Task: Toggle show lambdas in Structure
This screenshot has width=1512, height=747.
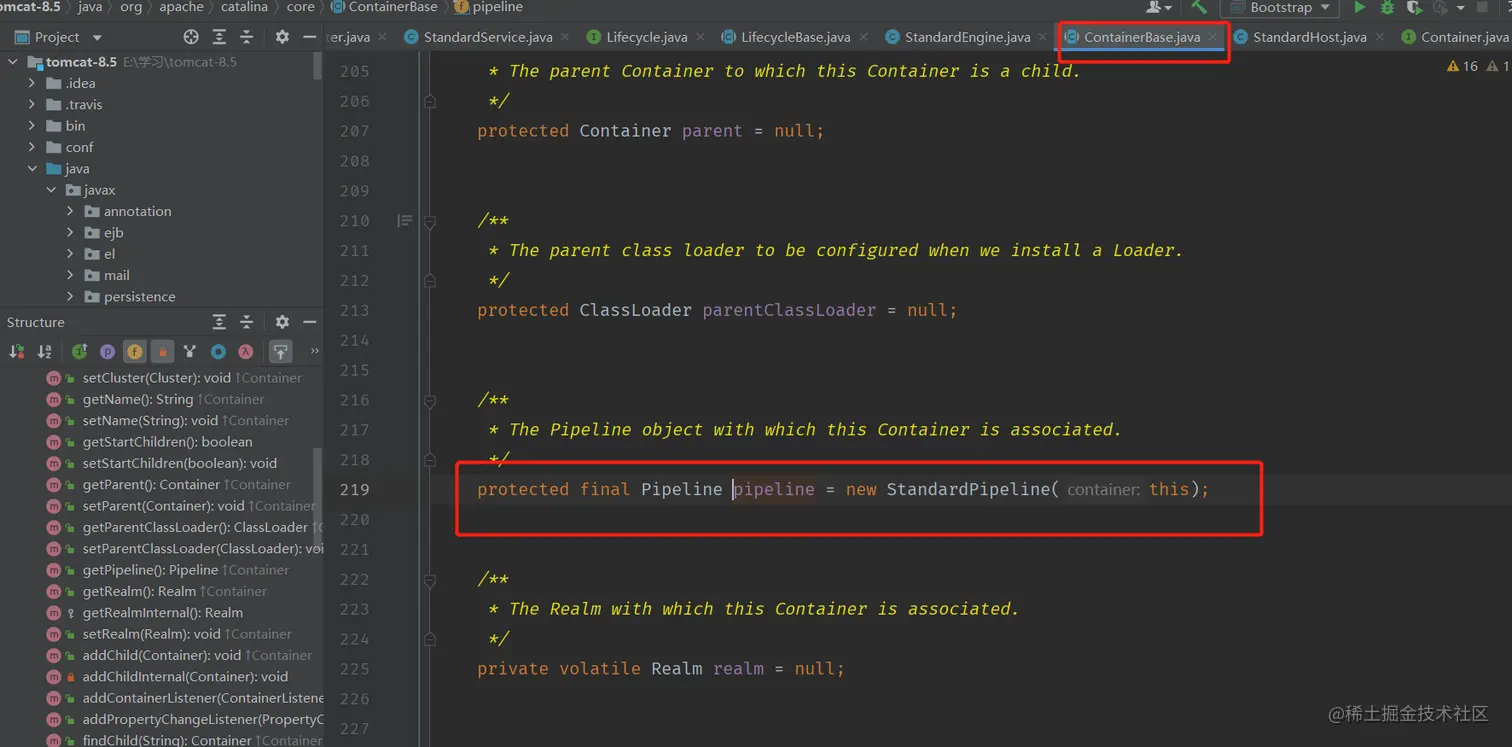Action: [245, 351]
